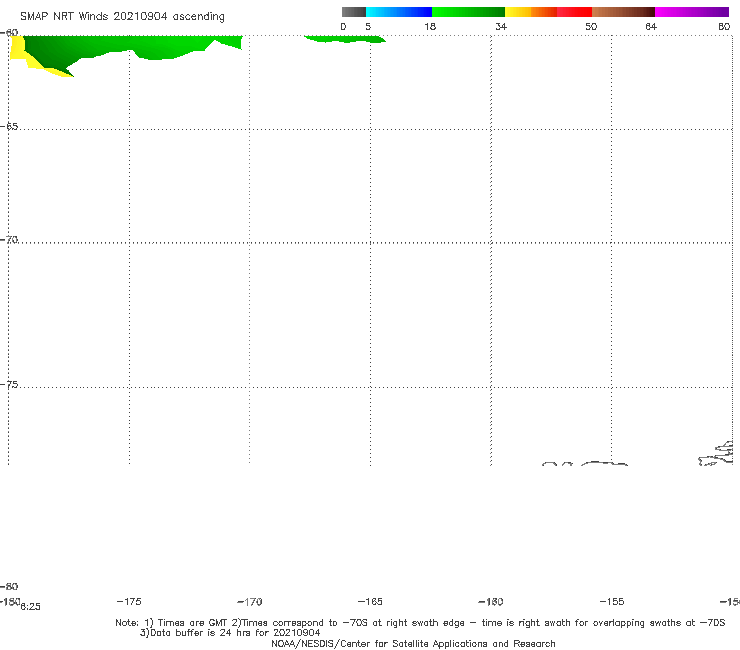Click the "SMAP NRT Winds 20210904 ascending" title
Viewport: 740px width, 650px height.
pyautogui.click(x=122, y=17)
